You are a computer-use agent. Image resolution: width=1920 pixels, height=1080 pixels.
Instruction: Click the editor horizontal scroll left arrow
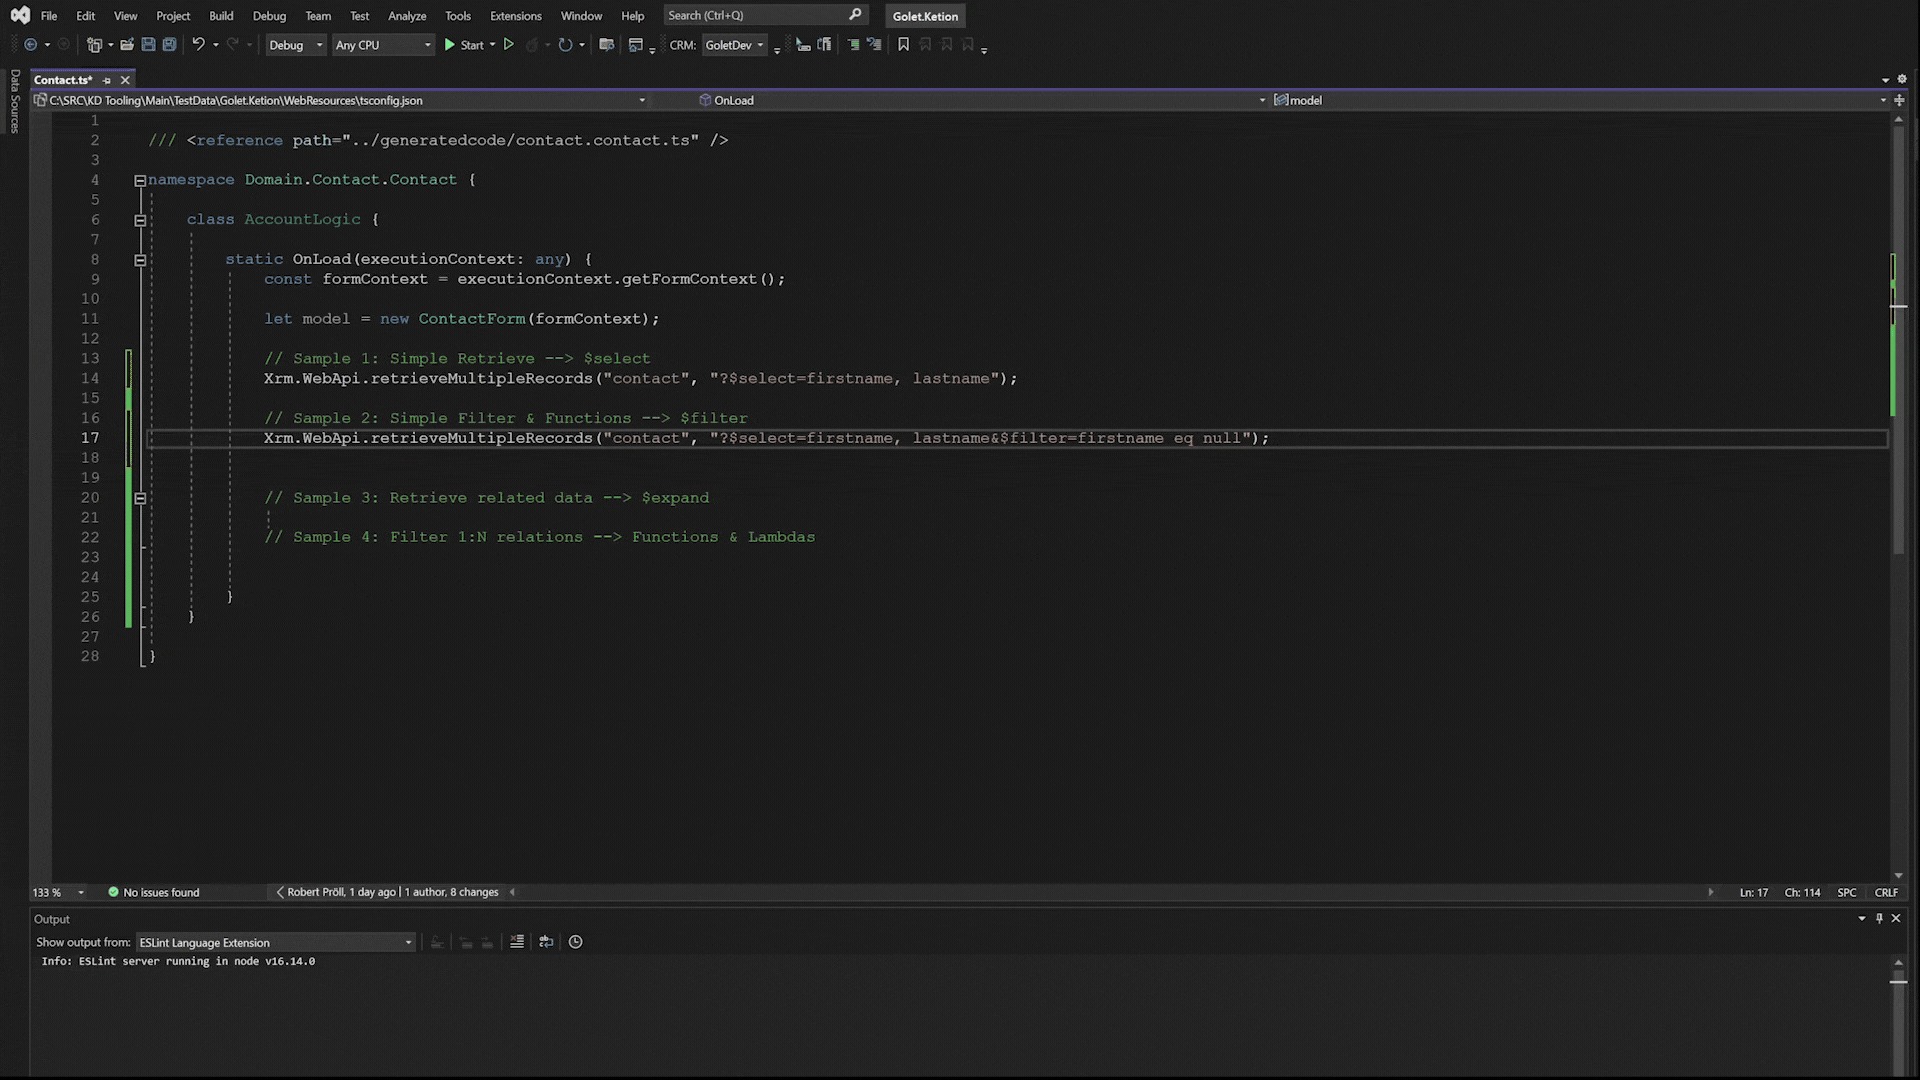pos(512,892)
